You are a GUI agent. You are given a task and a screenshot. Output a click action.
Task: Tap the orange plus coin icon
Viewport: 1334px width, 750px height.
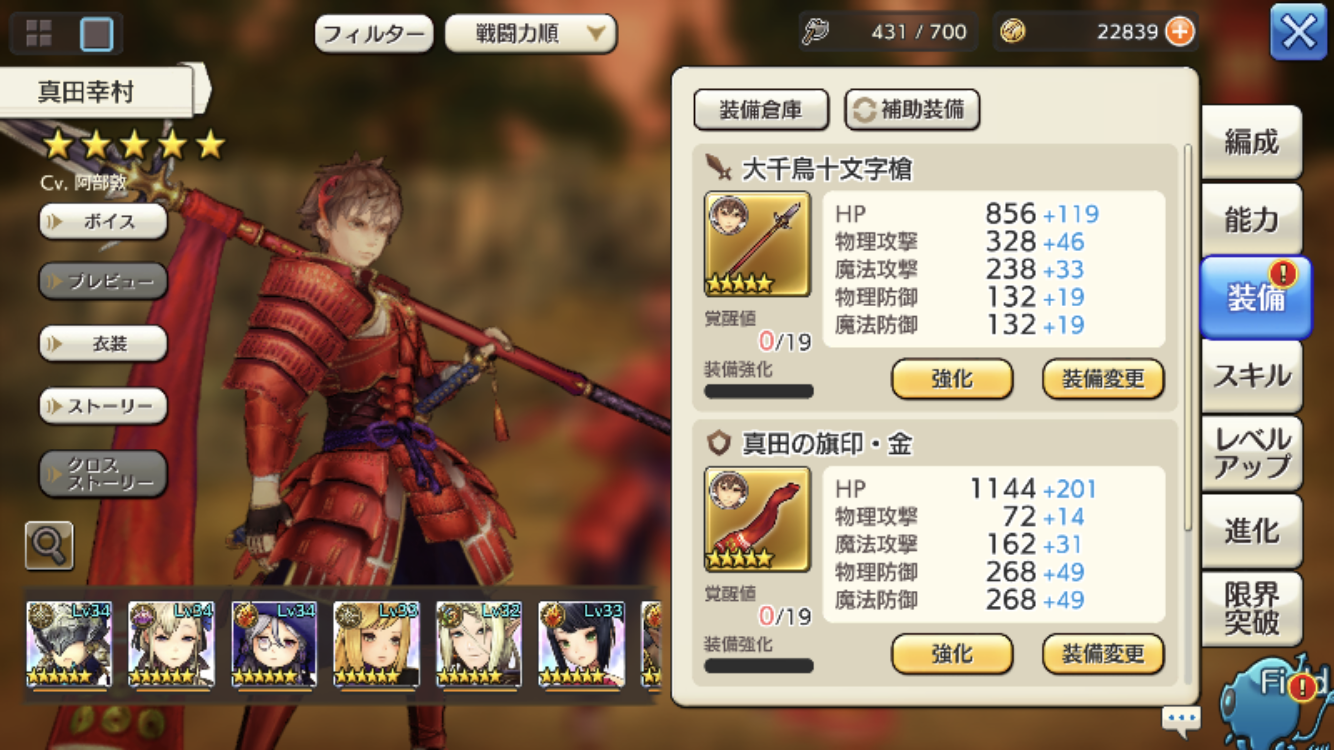click(1180, 32)
